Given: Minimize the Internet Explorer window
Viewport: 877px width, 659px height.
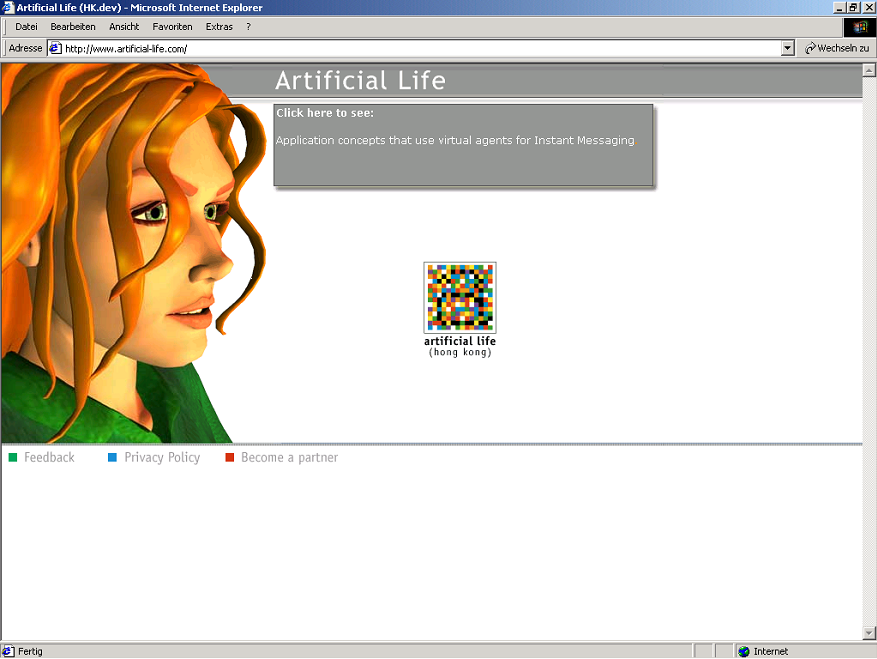Looking at the screenshot, I should 839,7.
